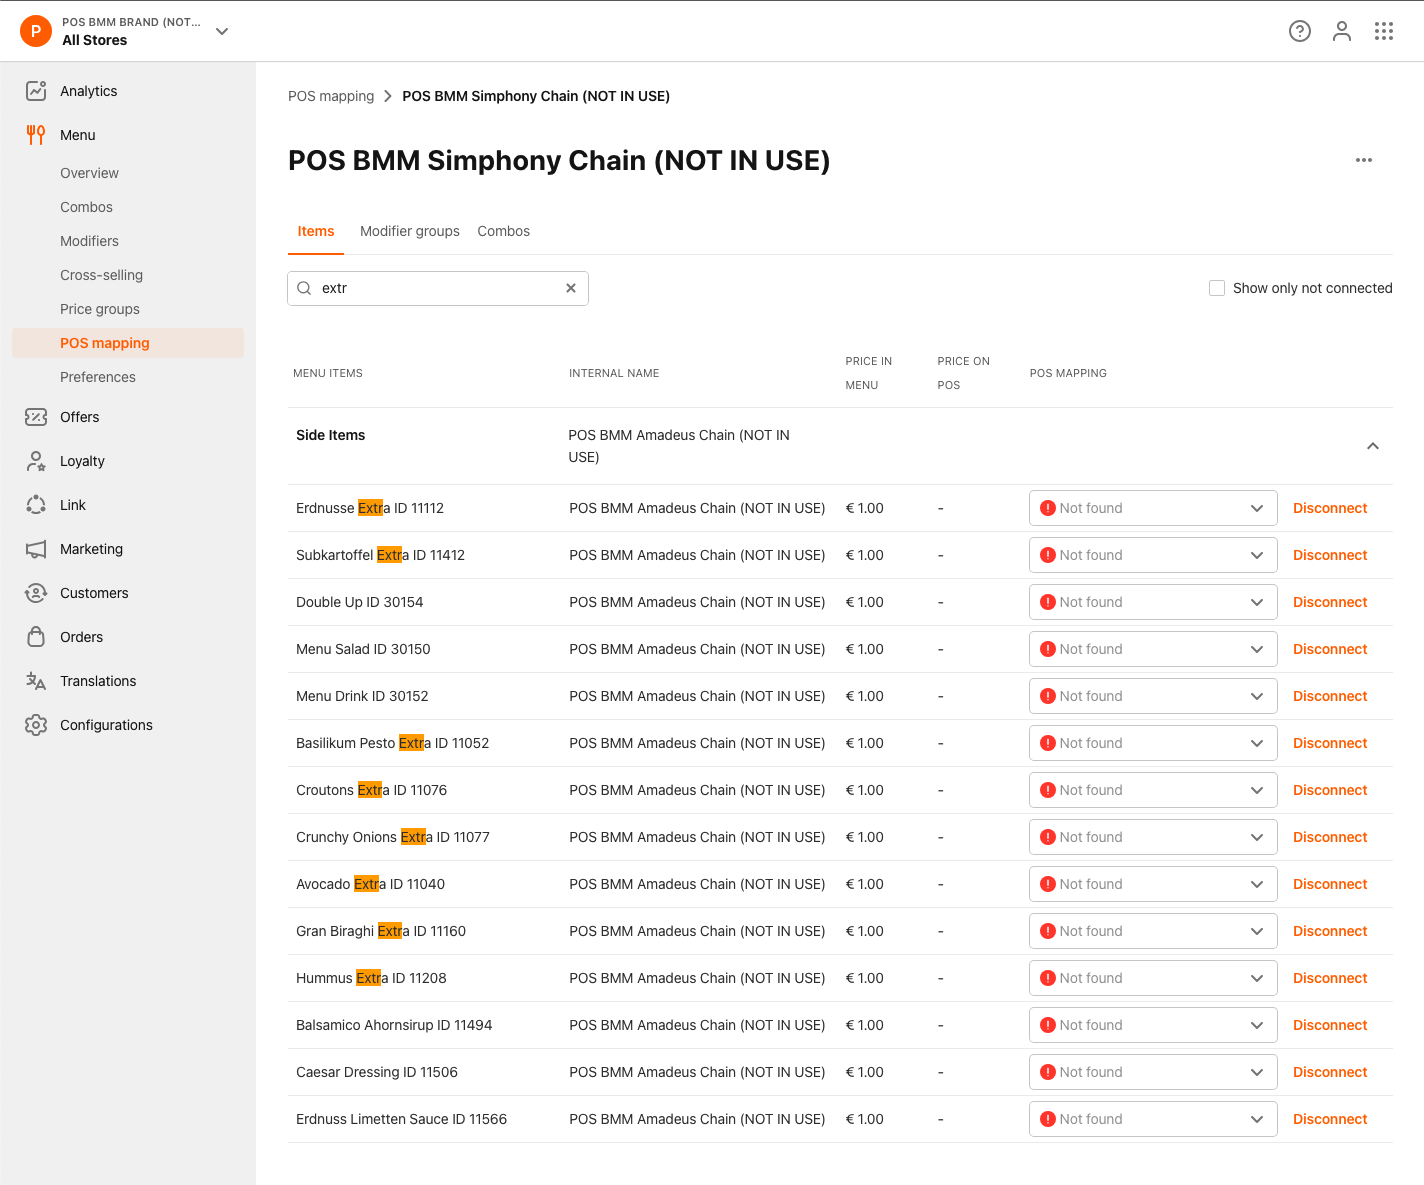Clear the search field with X
The width and height of the screenshot is (1424, 1185).
[571, 288]
